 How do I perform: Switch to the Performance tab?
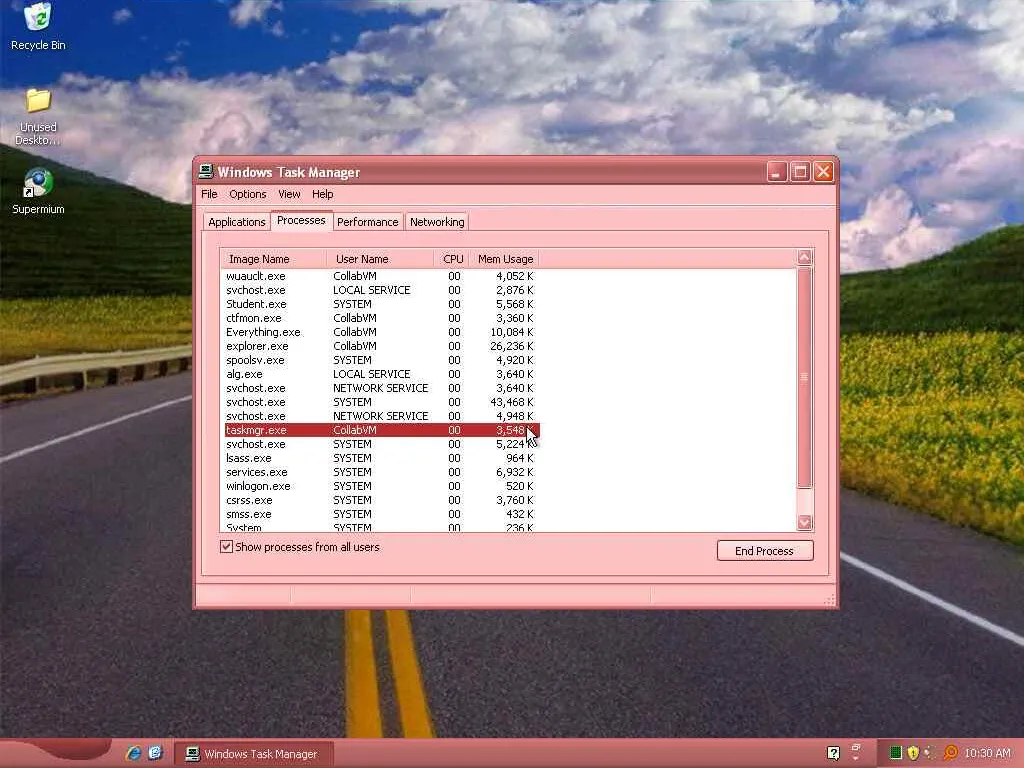(368, 222)
